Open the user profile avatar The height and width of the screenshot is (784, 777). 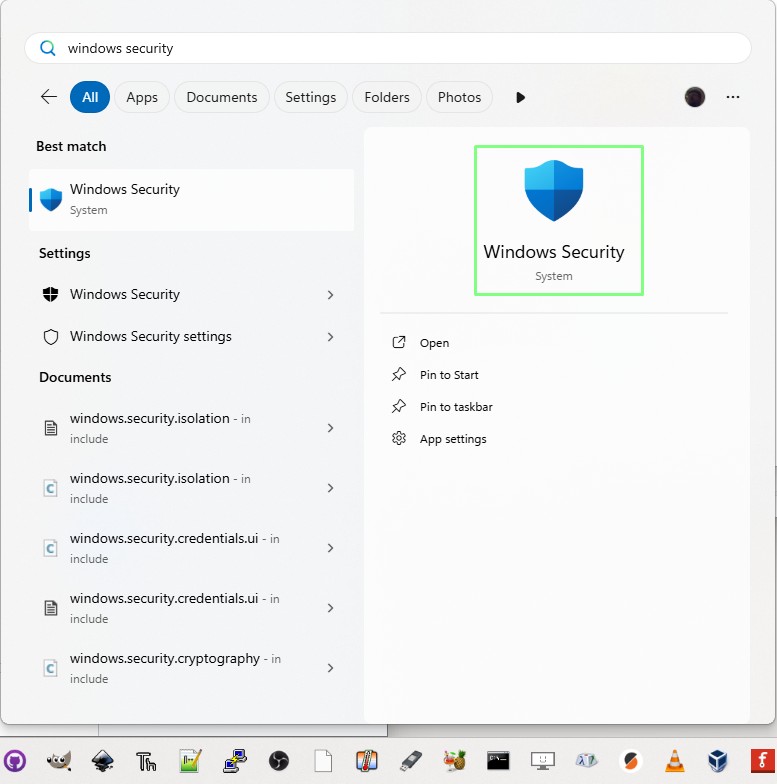tap(694, 97)
